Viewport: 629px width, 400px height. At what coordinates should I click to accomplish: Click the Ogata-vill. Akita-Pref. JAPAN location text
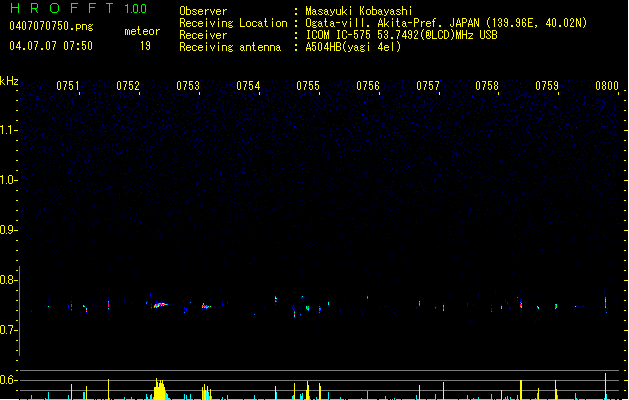(x=446, y=23)
